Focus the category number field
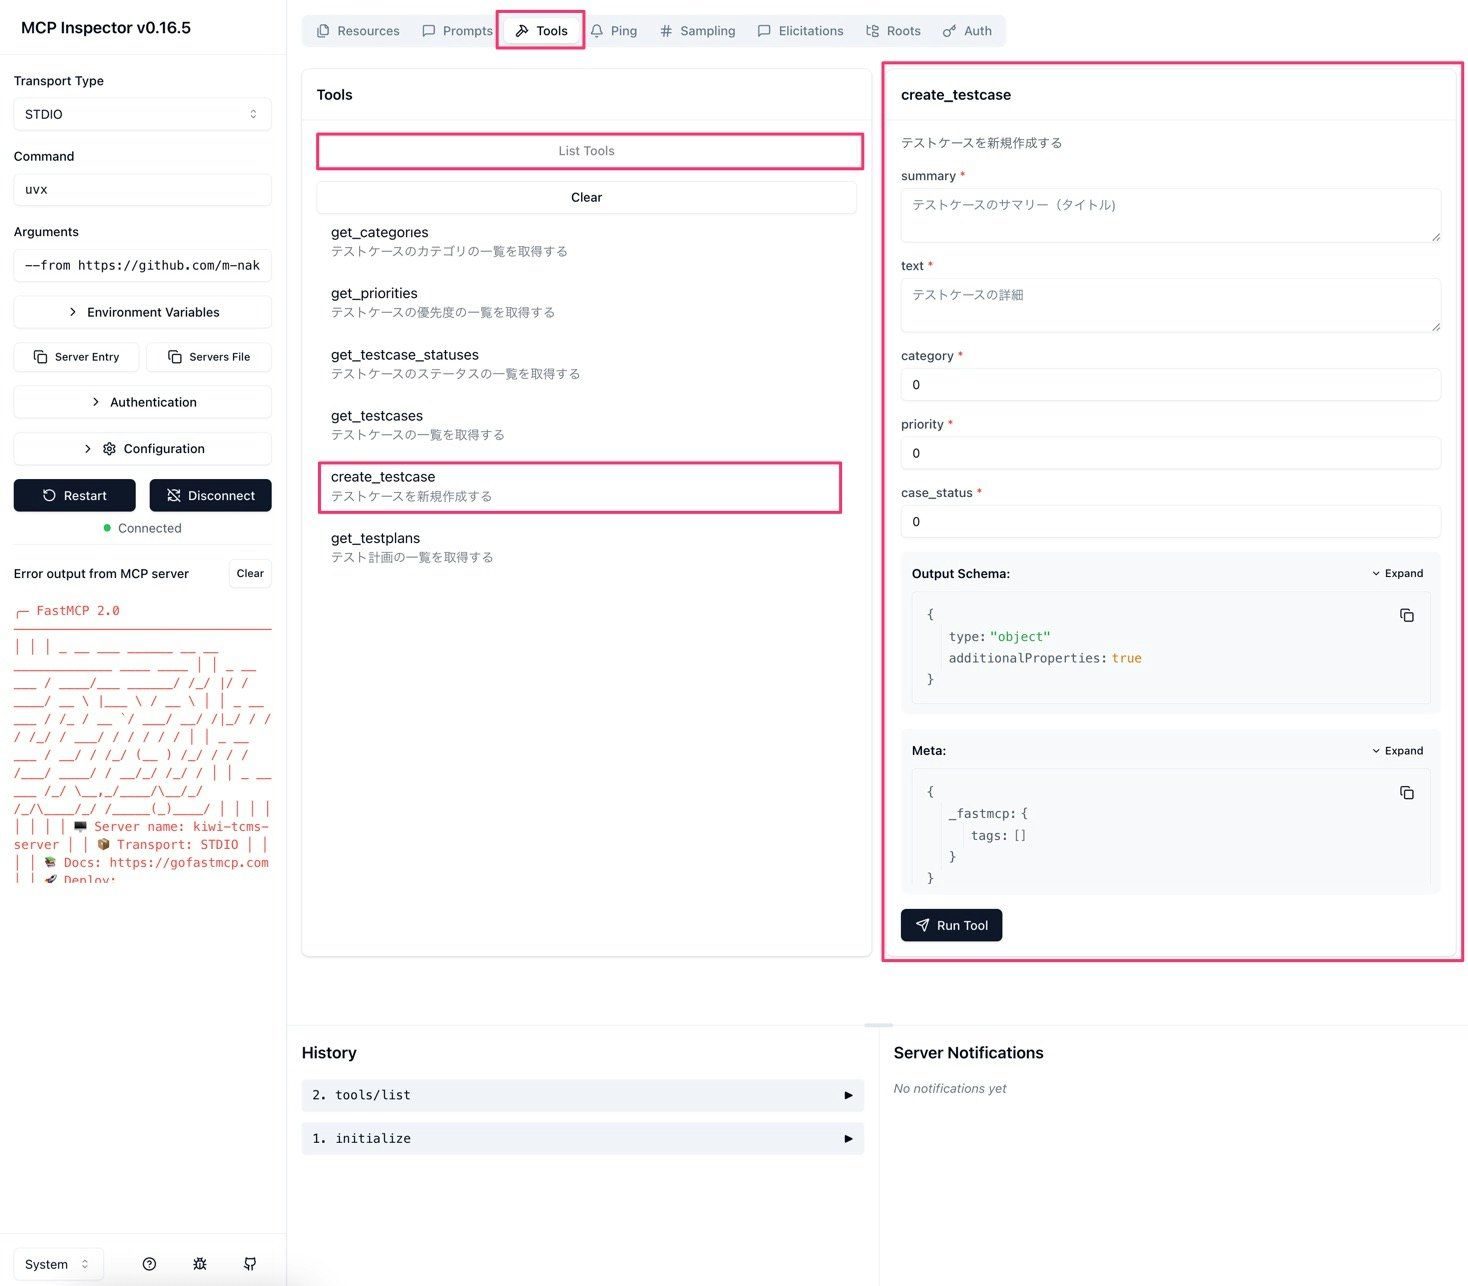 coord(1171,385)
